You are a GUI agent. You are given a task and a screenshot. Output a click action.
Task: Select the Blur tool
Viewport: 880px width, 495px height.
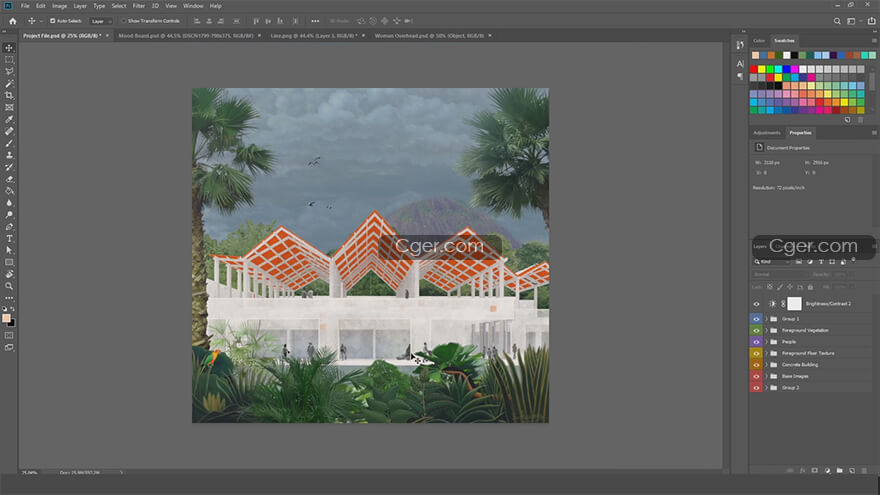click(9, 203)
